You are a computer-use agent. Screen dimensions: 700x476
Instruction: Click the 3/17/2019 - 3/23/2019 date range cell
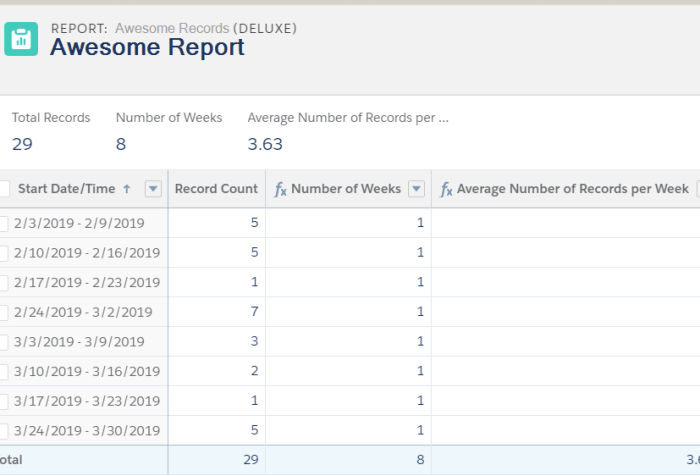click(86, 401)
